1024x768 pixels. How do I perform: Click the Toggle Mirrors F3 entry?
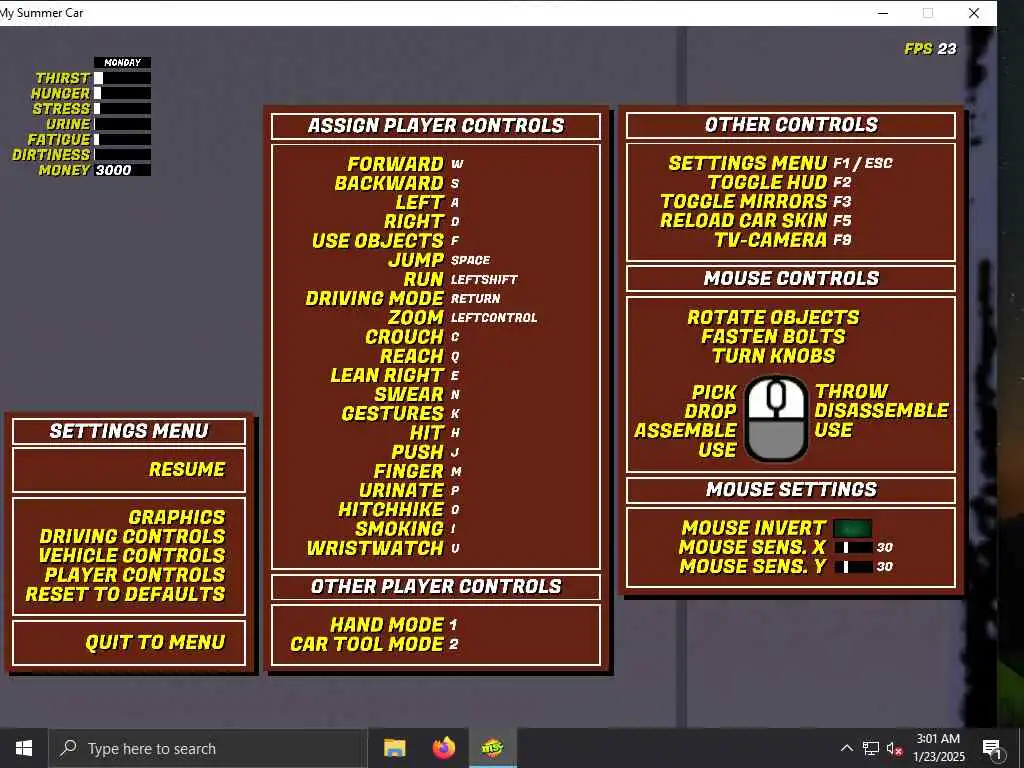(x=756, y=201)
